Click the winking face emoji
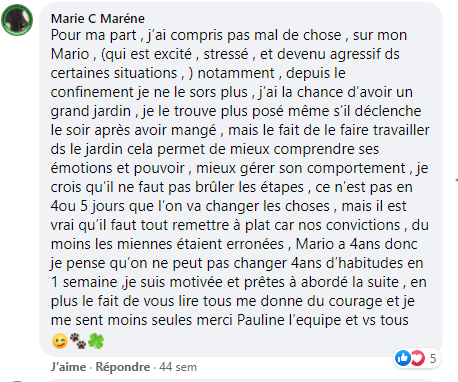 60,341
